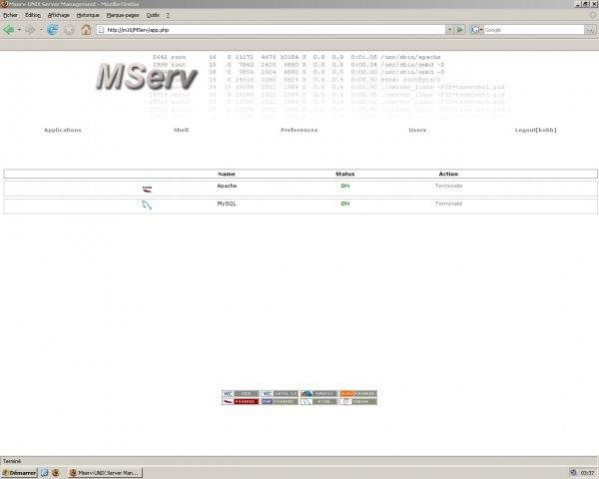This screenshot has width=599, height=479.
Task: Go to the browser home page icon
Action: (86, 29)
